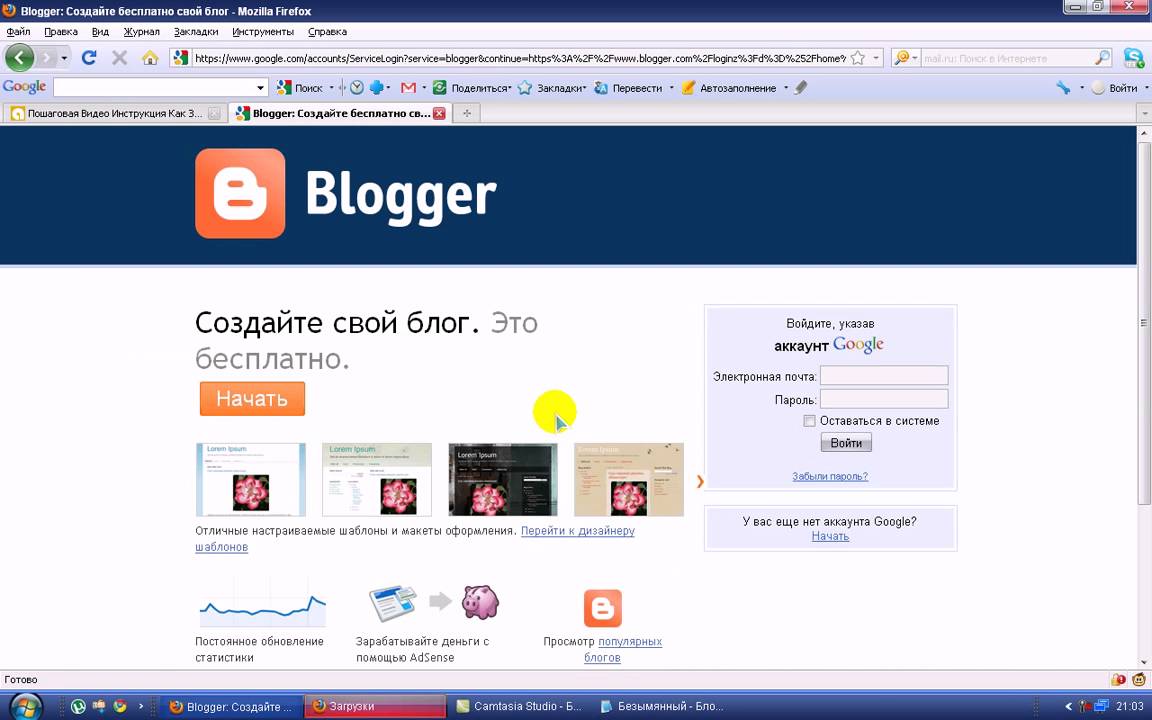This screenshot has height=720, width=1152.
Task: Switch to the Пошаговая Видео Инструкция tab
Action: coord(115,113)
